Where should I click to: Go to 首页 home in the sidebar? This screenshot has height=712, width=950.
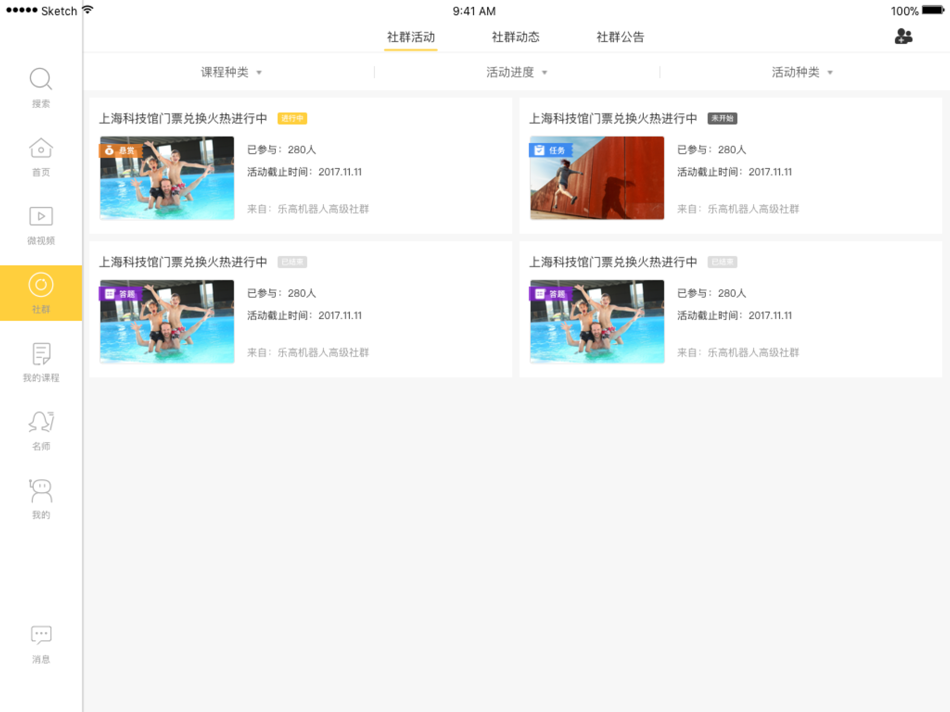(x=41, y=157)
